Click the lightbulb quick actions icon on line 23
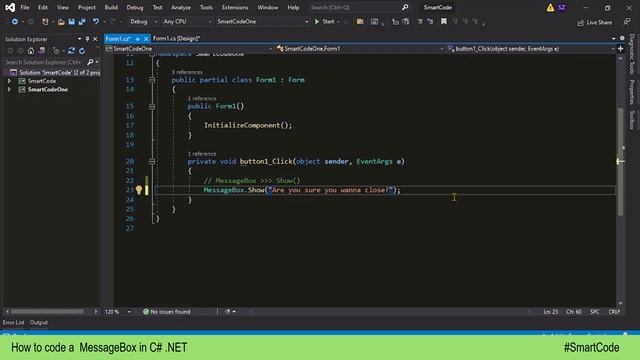 coord(139,190)
